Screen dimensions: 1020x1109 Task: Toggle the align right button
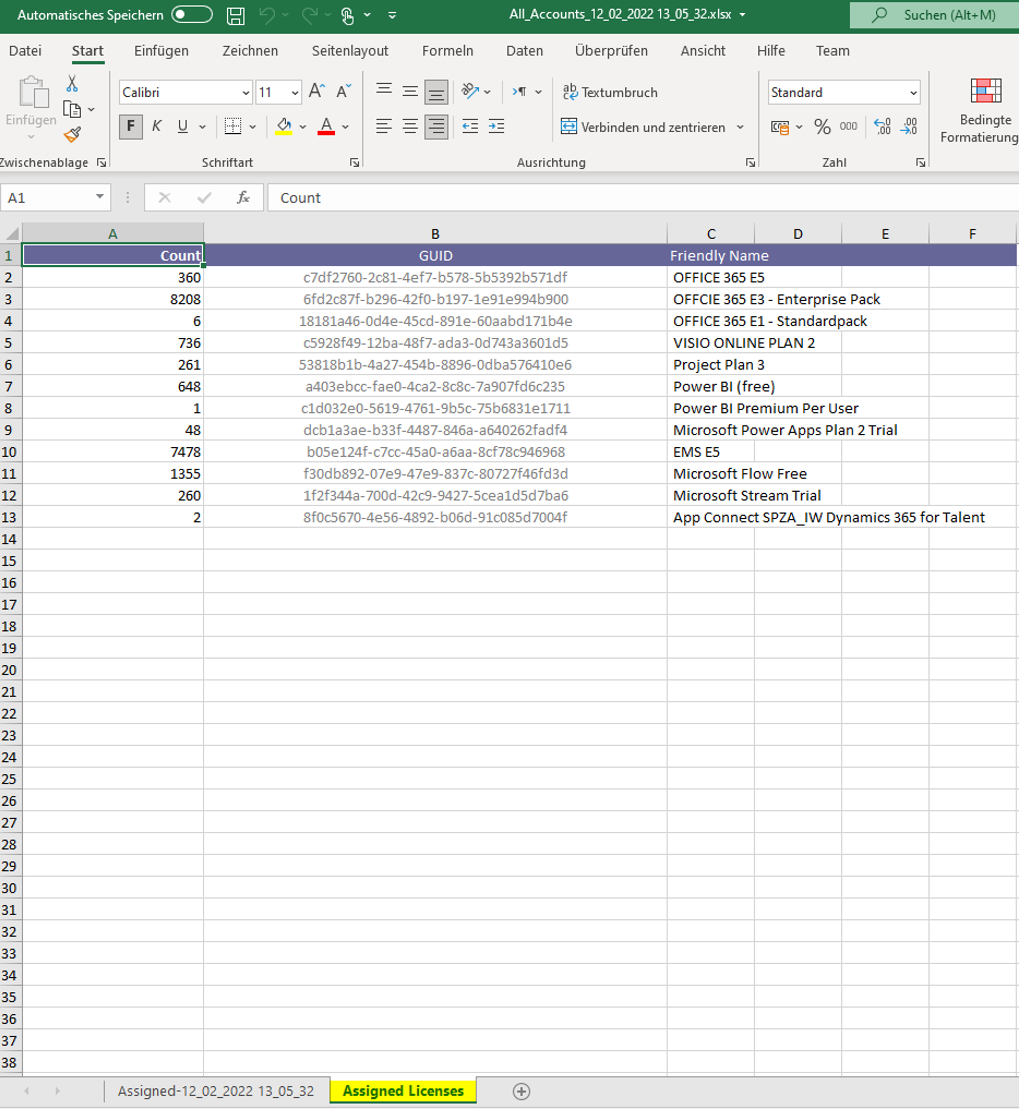pyautogui.click(x=436, y=127)
